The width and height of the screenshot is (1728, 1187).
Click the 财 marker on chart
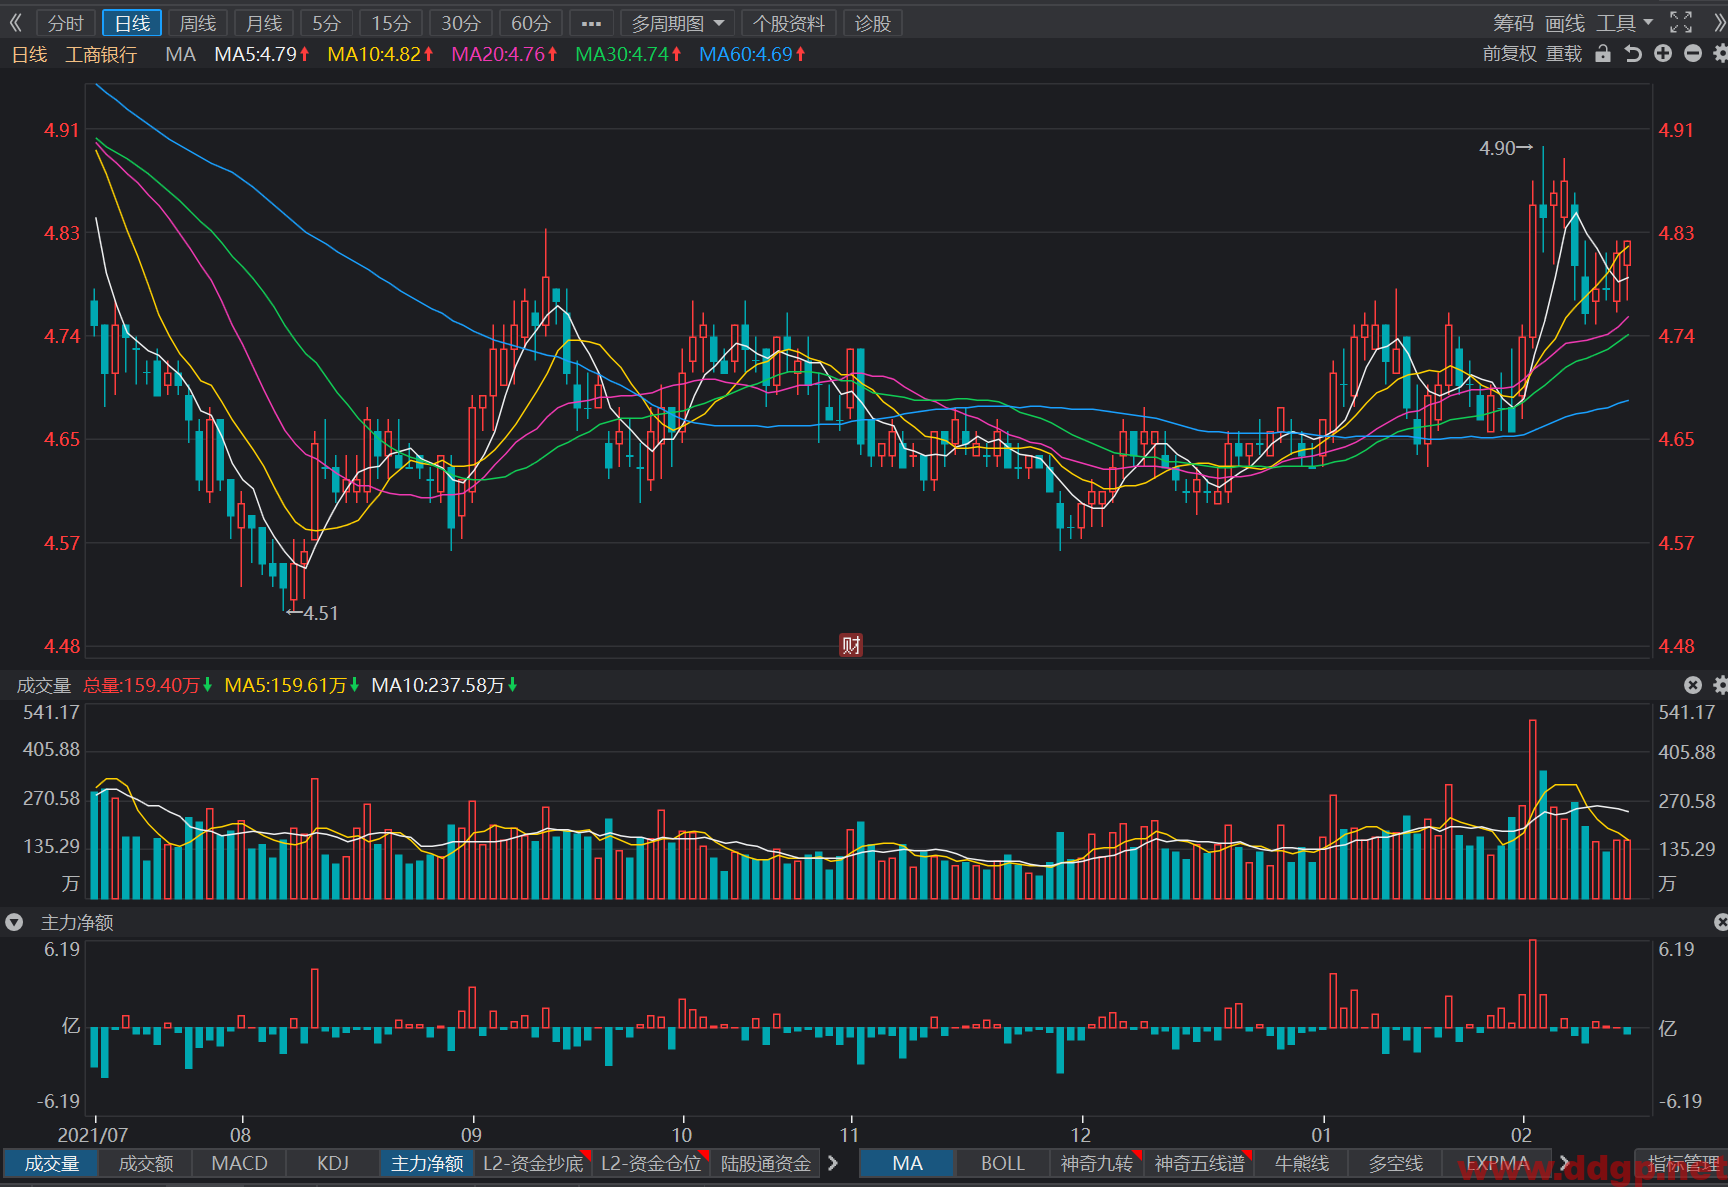(851, 645)
